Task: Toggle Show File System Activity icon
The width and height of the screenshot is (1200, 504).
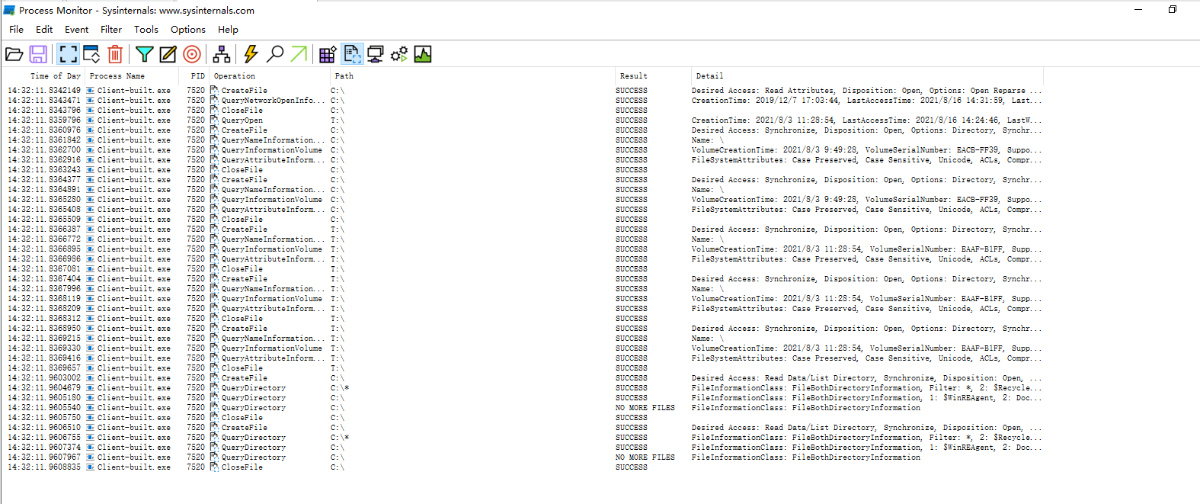Action: coord(352,54)
